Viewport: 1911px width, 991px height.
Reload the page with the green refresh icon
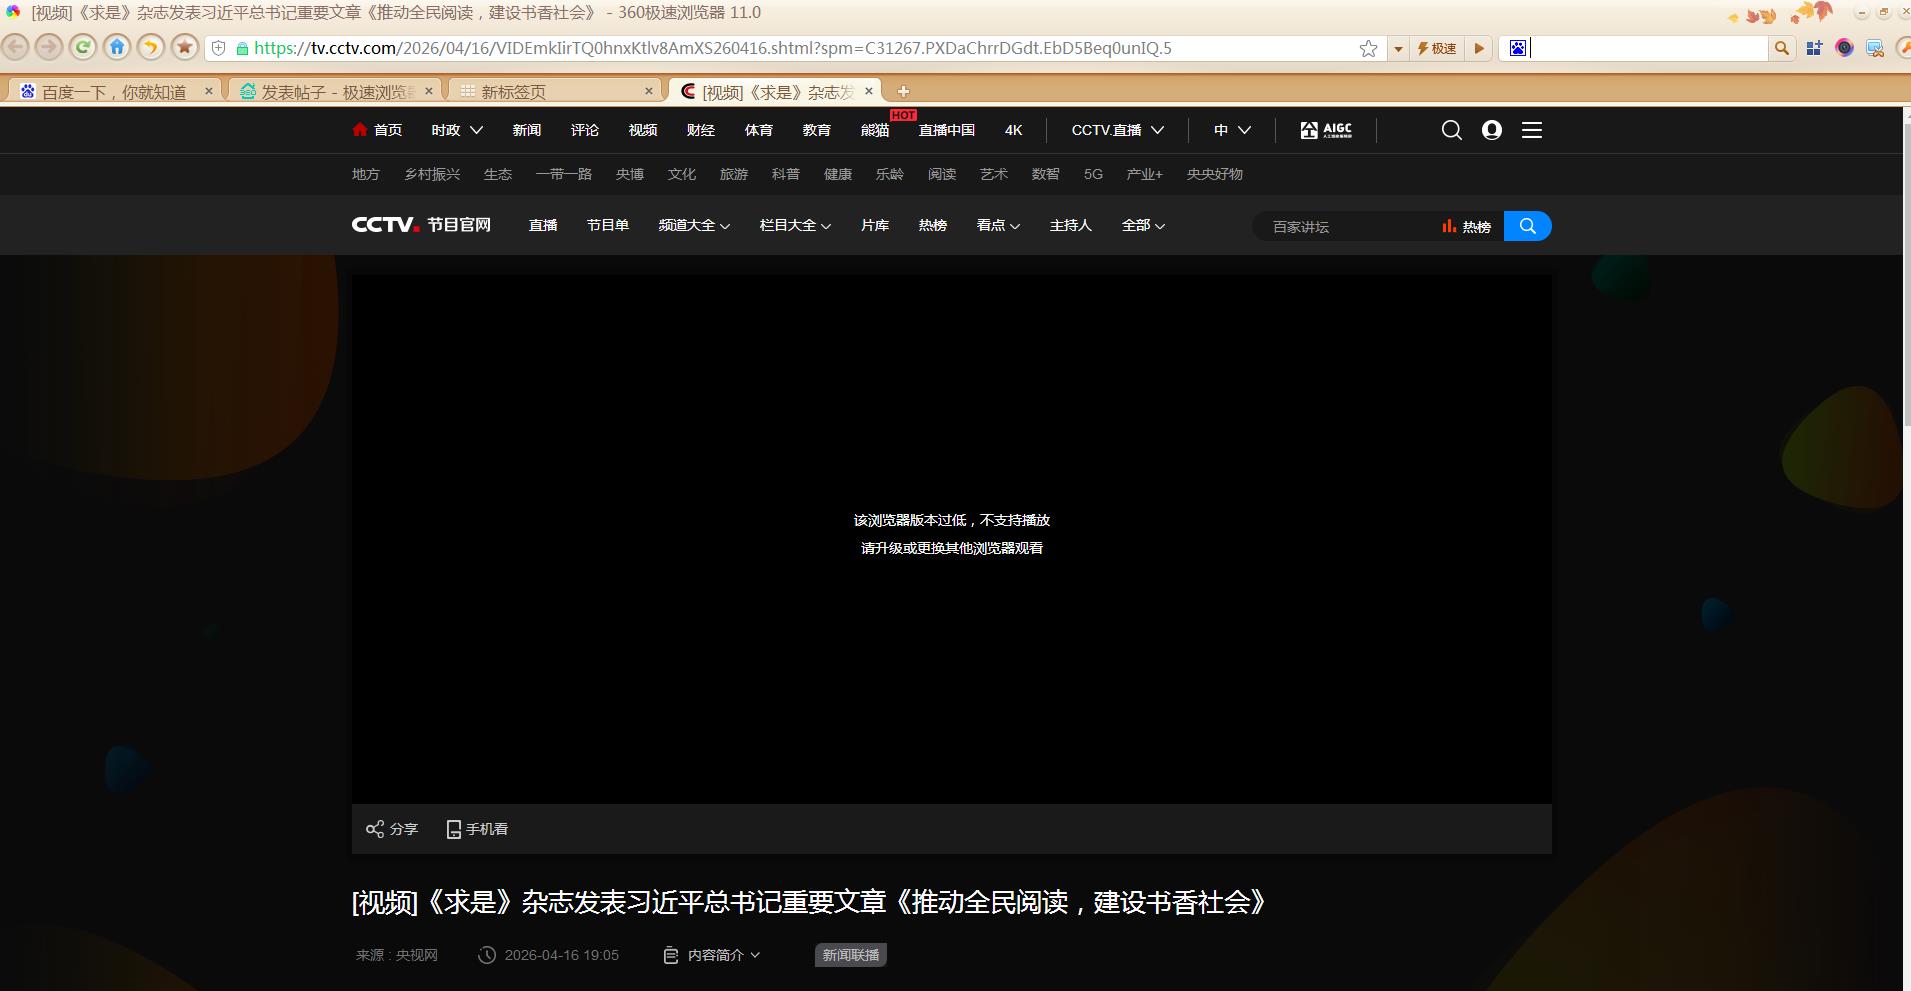pos(83,47)
